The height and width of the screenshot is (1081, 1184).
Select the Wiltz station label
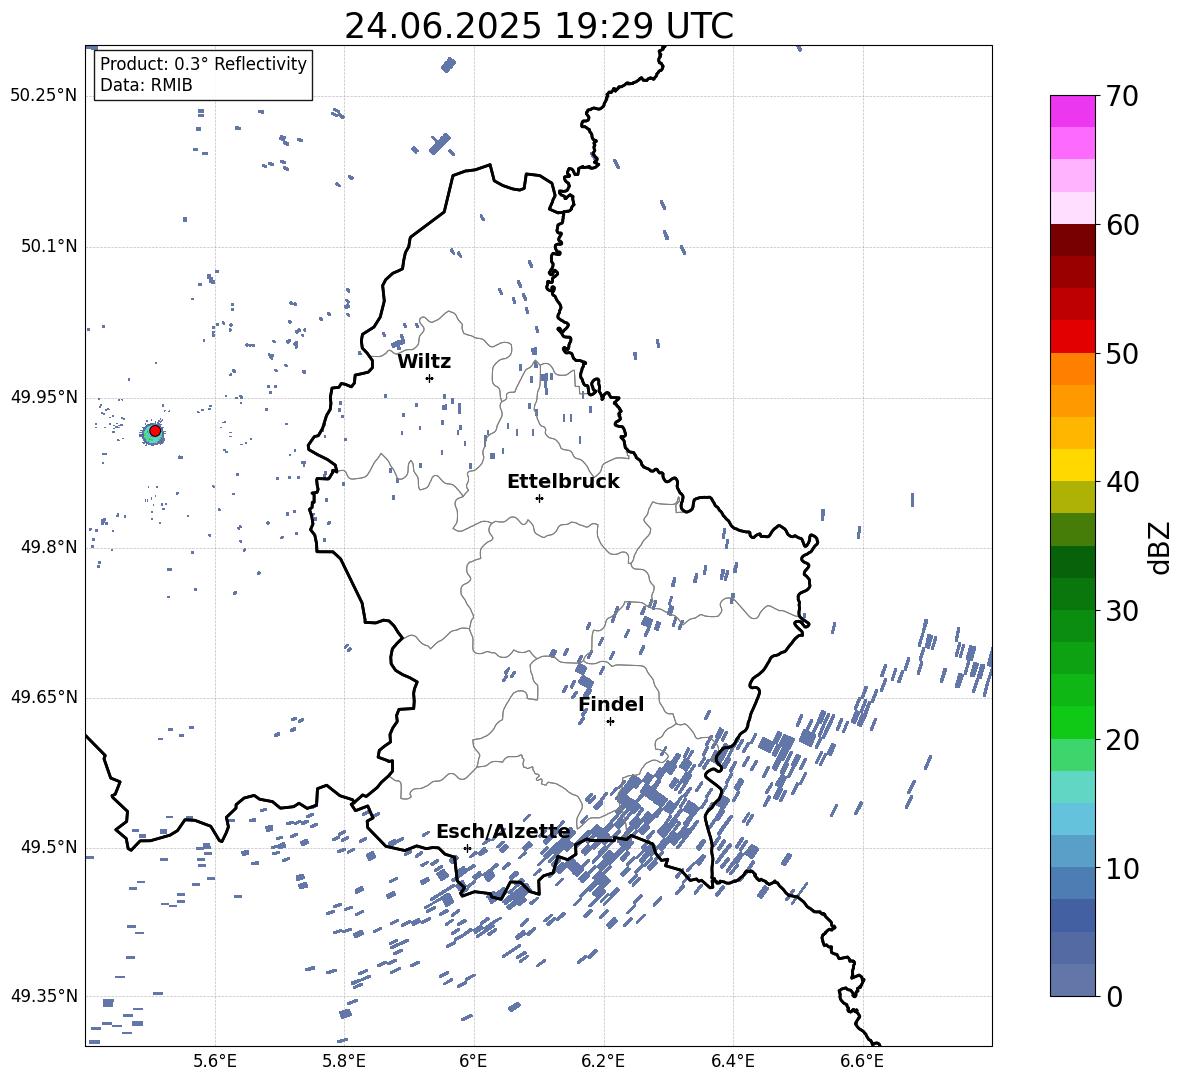coord(424,362)
